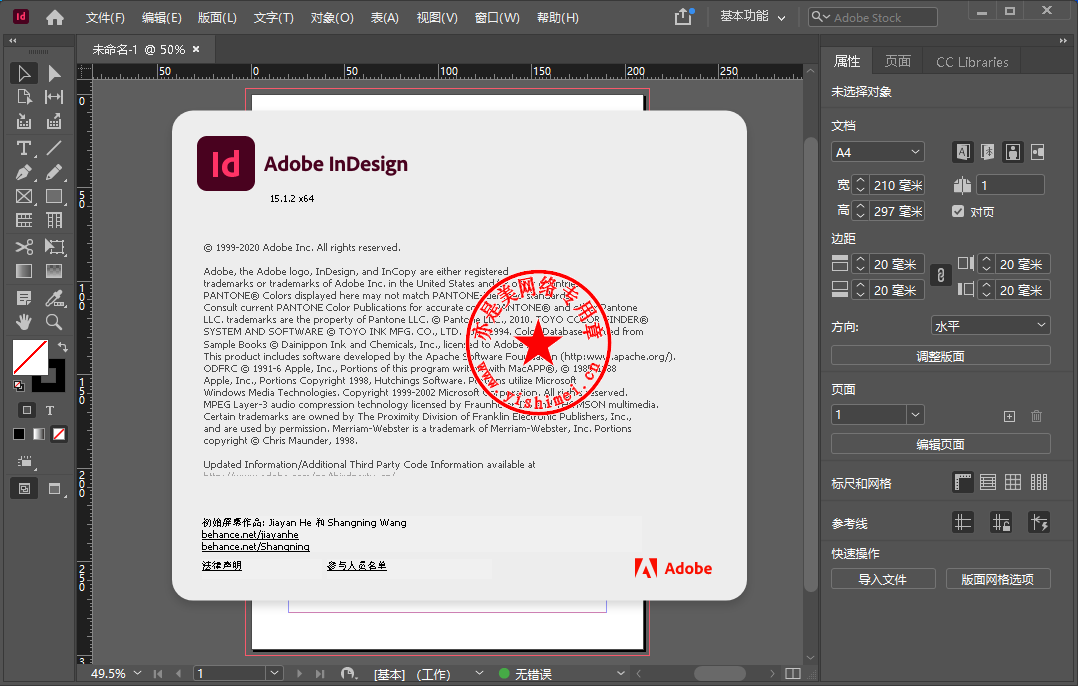
Task: Open page number dropdown in properties
Action: click(915, 414)
